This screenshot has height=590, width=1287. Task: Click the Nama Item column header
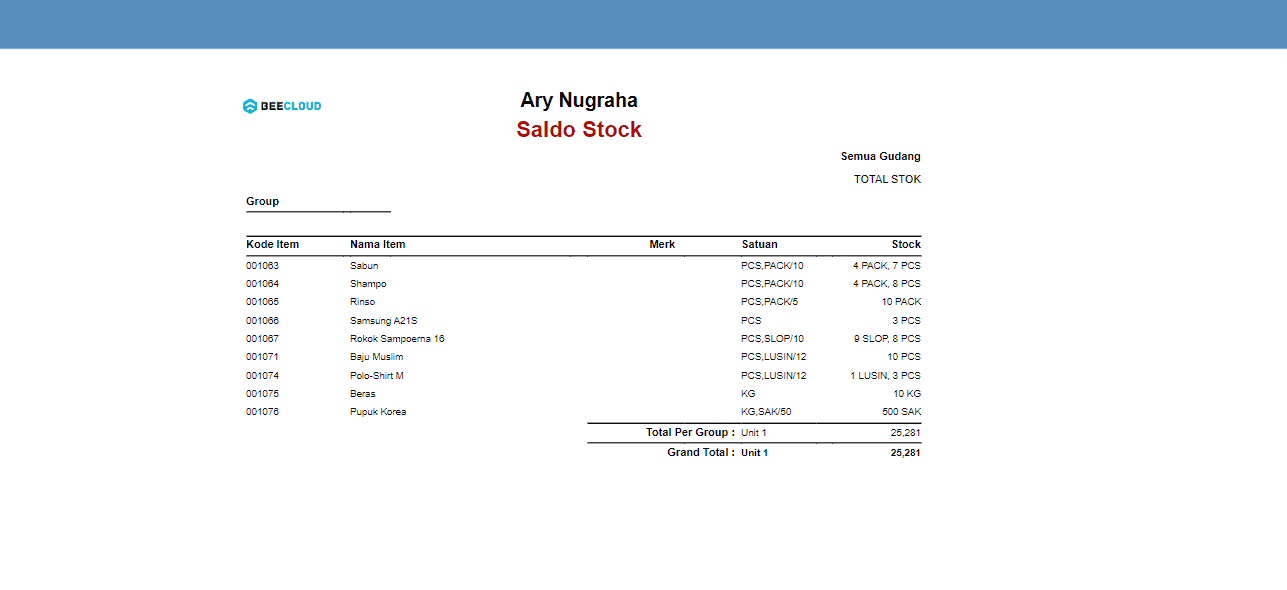coord(378,244)
